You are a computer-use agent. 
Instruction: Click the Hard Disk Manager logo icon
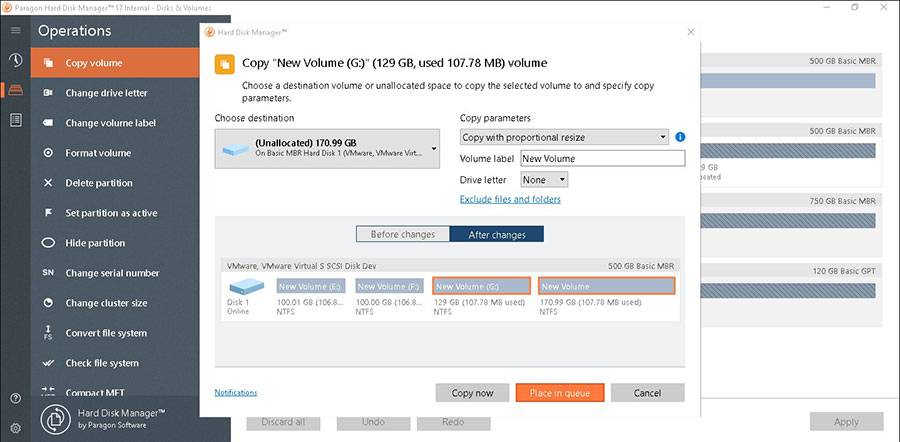56,420
